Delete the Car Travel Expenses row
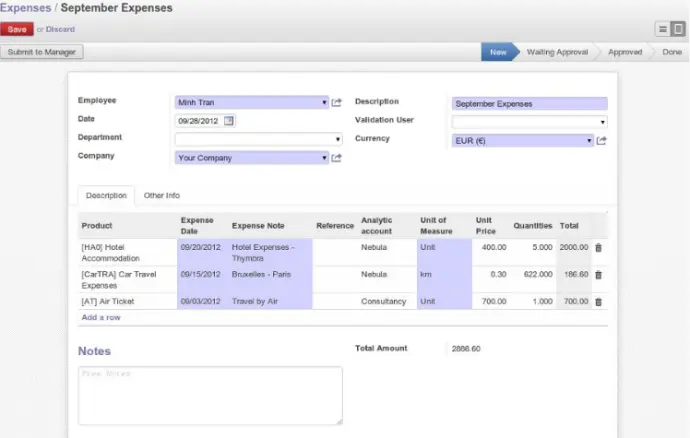The image size is (690, 438). click(x=598, y=274)
